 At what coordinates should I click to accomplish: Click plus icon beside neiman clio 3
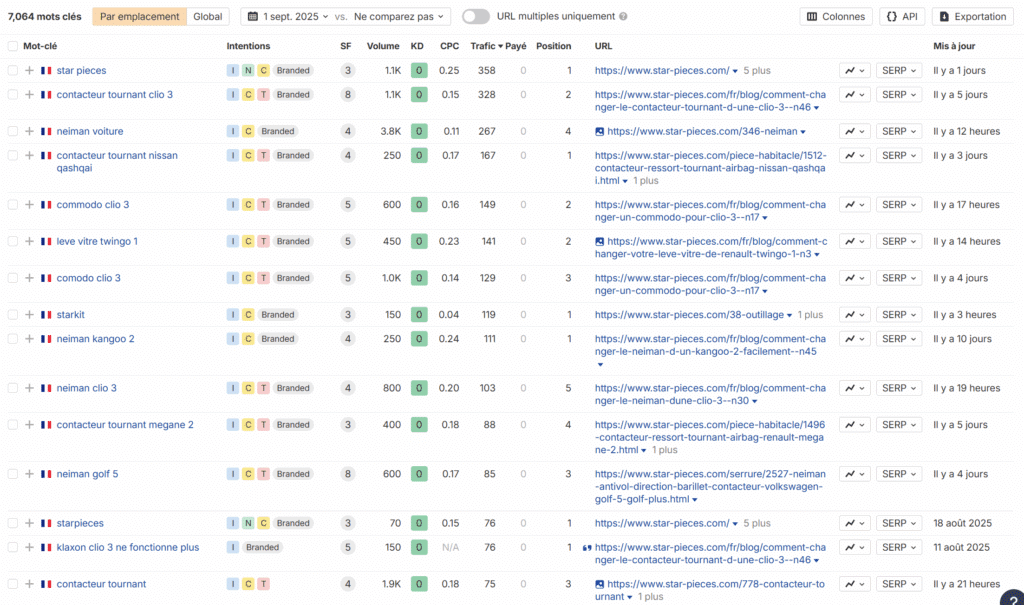[29, 388]
